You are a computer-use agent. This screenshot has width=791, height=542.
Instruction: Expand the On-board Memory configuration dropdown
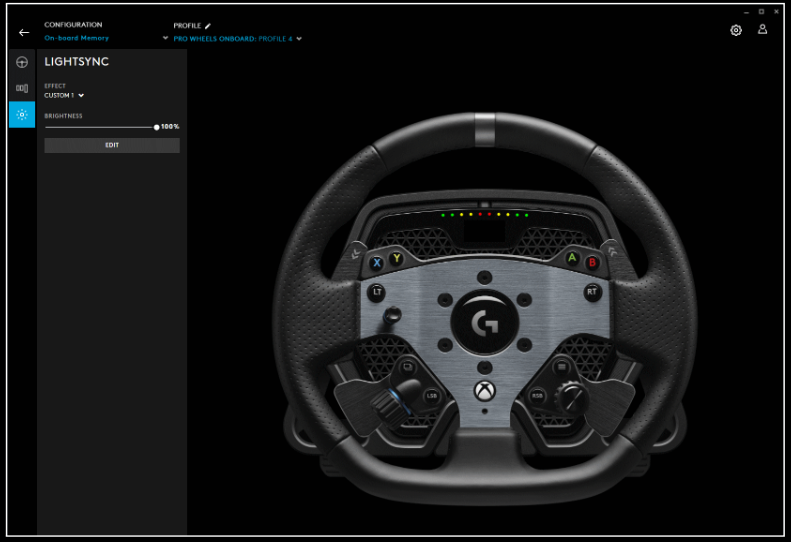[165, 39]
